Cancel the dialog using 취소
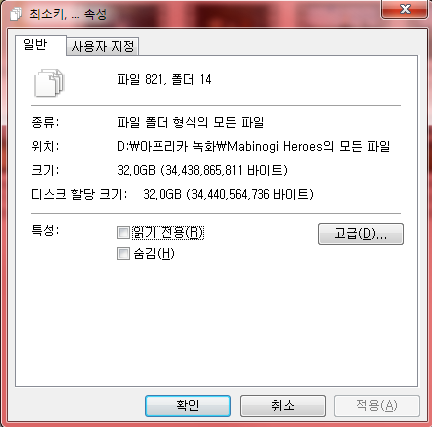The width and height of the screenshot is (432, 427). 283,405
